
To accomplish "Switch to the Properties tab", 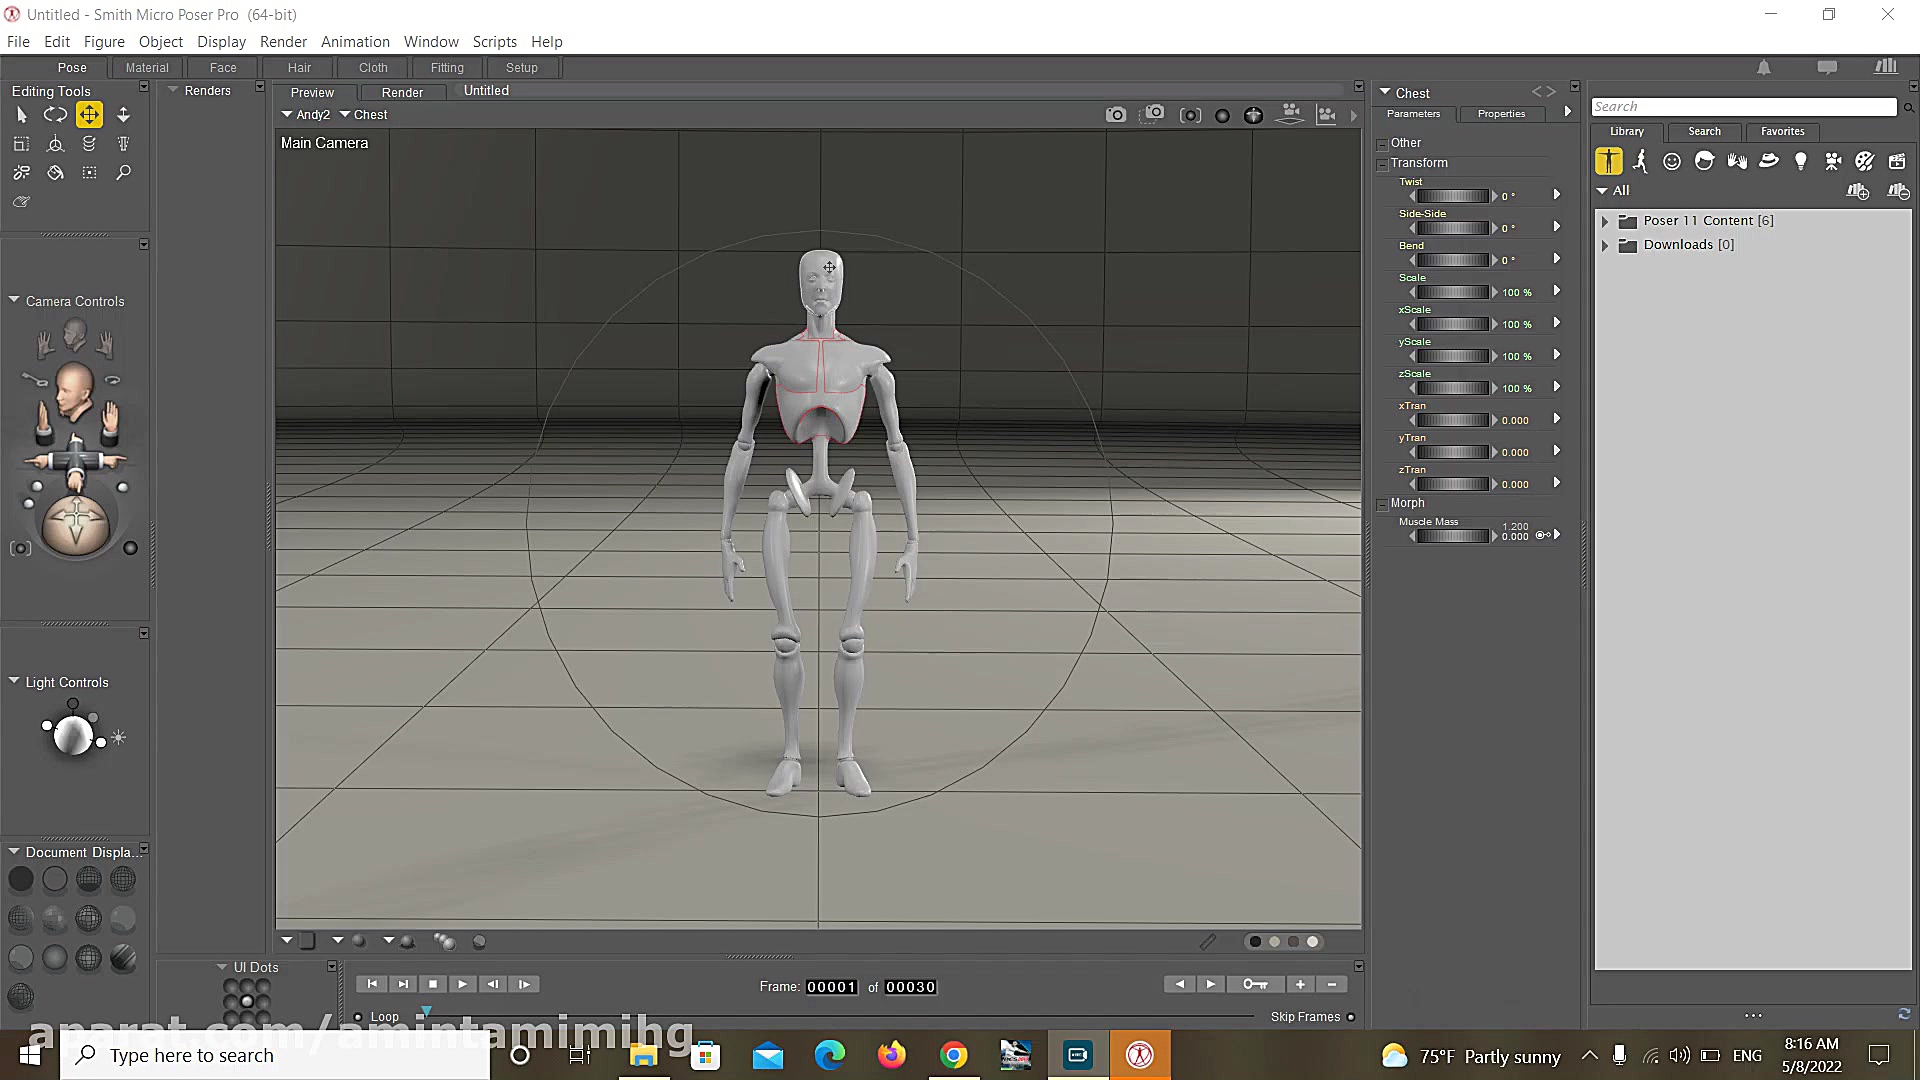I will pyautogui.click(x=1501, y=114).
